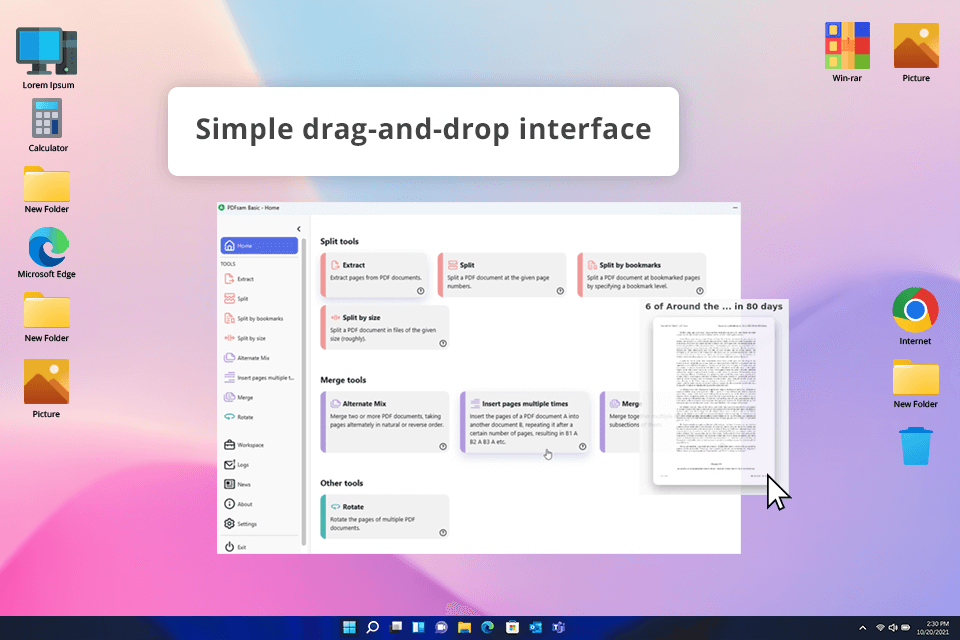Click info icon on the Extract card
The image size is (960, 640).
click(x=421, y=291)
